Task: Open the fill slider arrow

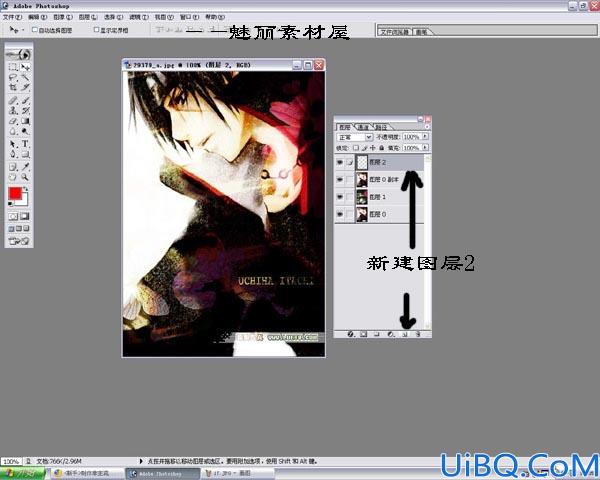Action: 425,147
